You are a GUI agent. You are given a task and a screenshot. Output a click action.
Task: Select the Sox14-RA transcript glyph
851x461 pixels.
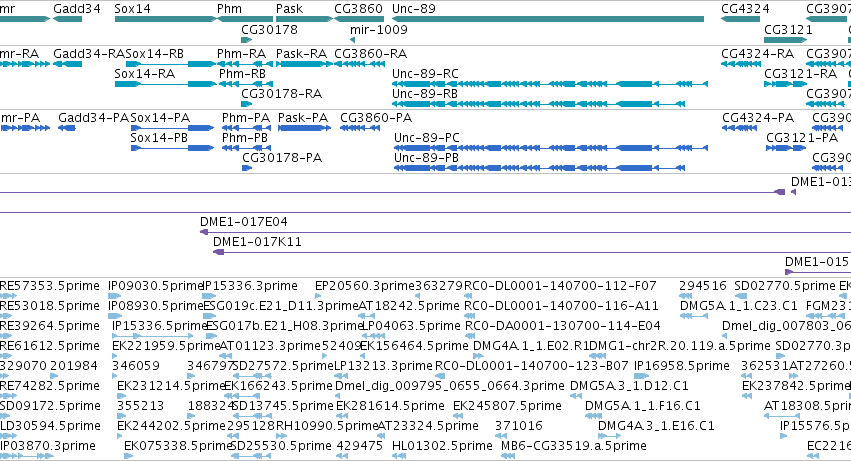coord(166,84)
